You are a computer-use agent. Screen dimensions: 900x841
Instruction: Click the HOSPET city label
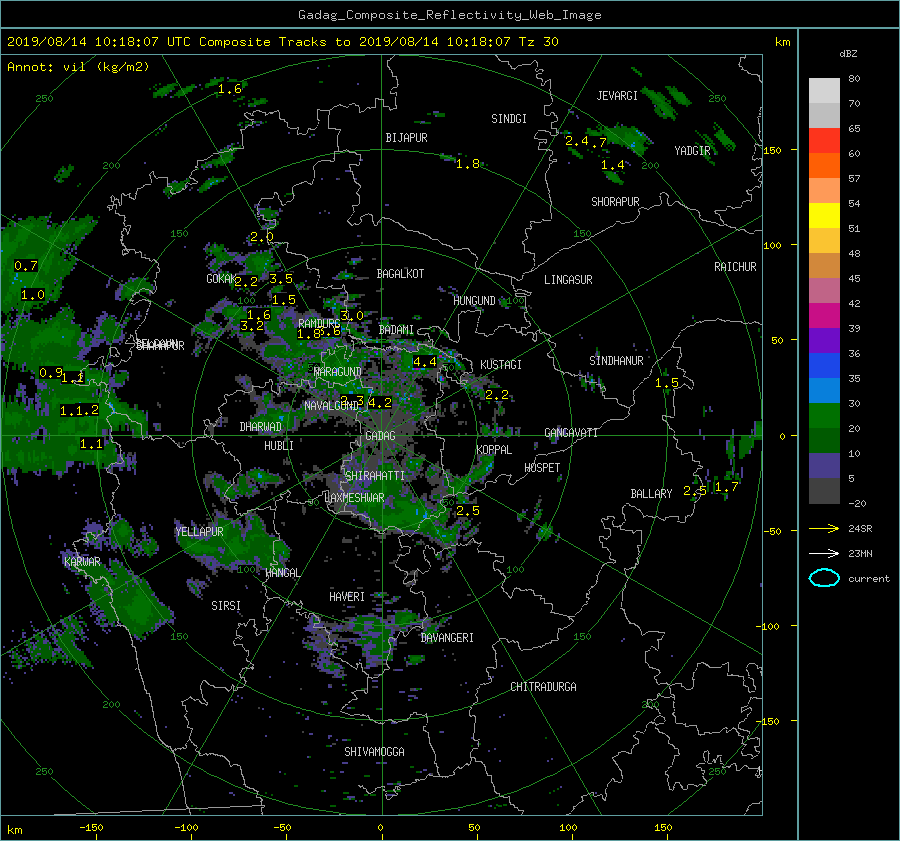(542, 468)
